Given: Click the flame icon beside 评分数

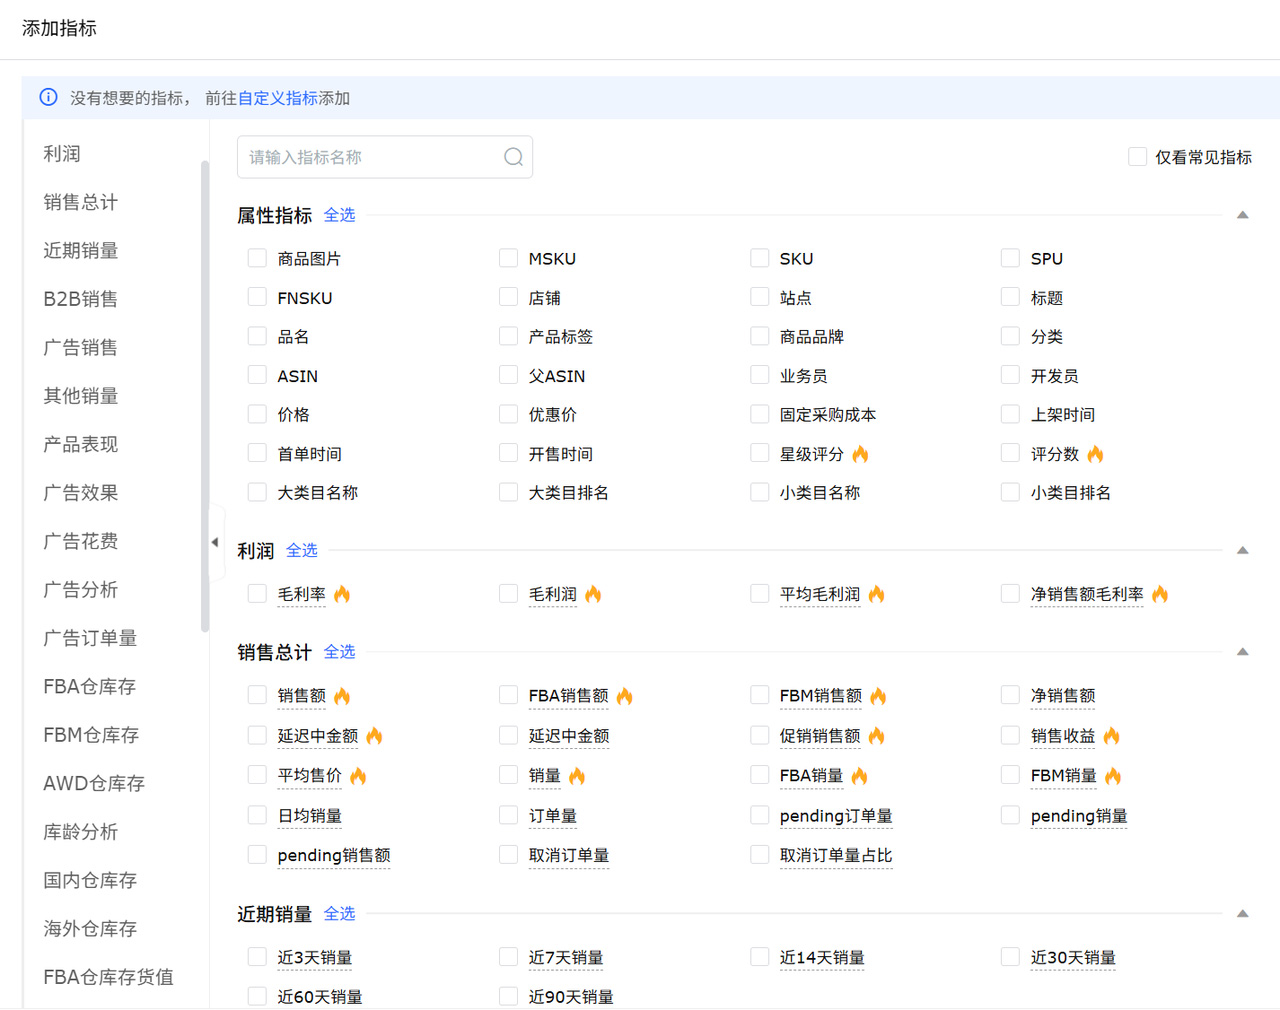Looking at the screenshot, I should point(1095,454).
